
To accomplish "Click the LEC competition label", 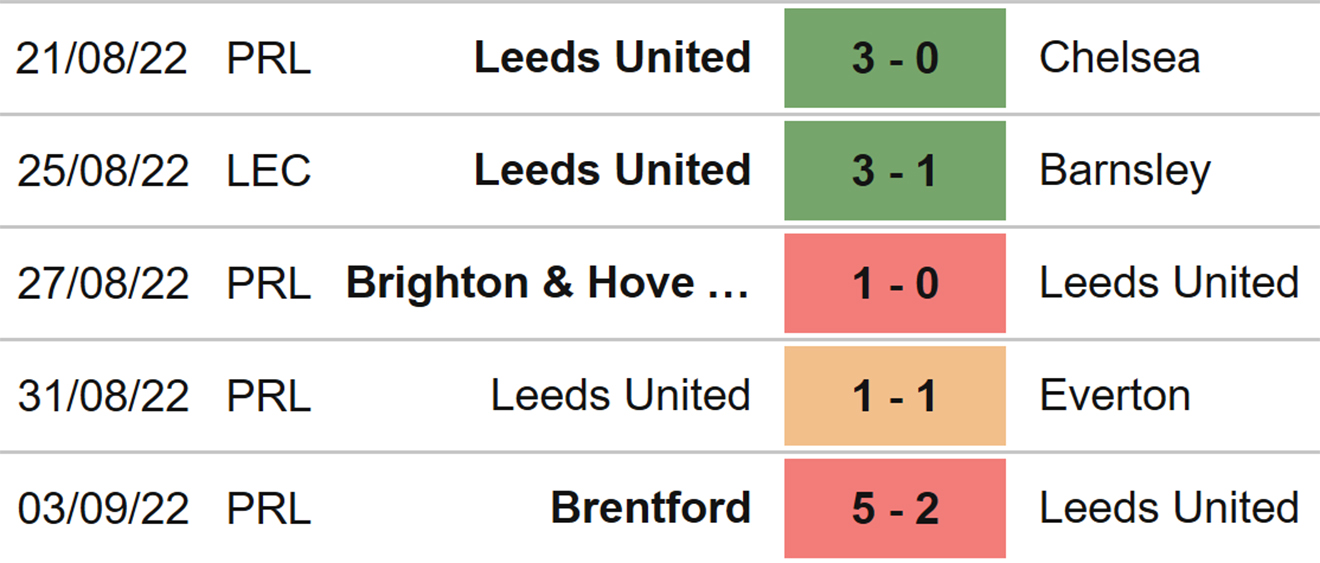I will (268, 171).
